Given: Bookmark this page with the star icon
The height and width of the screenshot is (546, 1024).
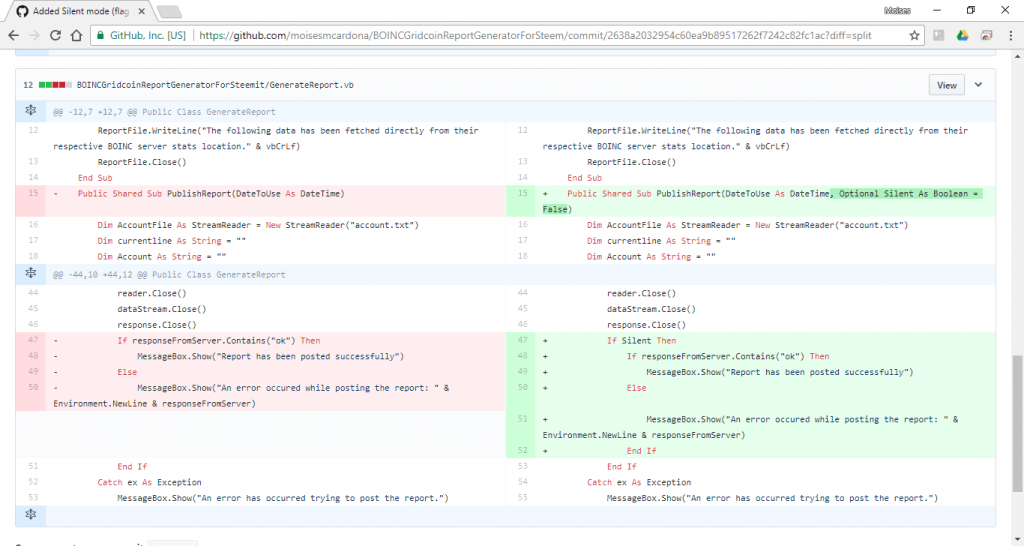Looking at the screenshot, I should click(x=914, y=35).
